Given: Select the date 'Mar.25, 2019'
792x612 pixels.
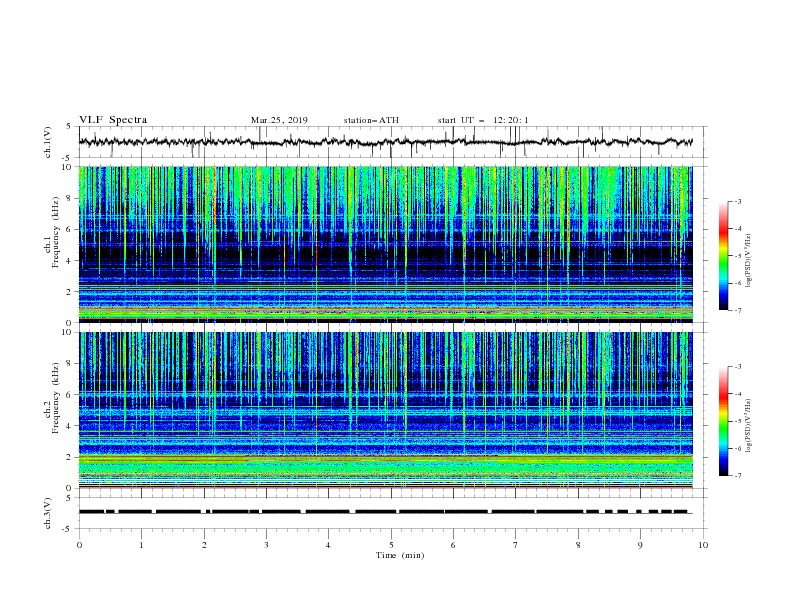Looking at the screenshot, I should 279,120.
